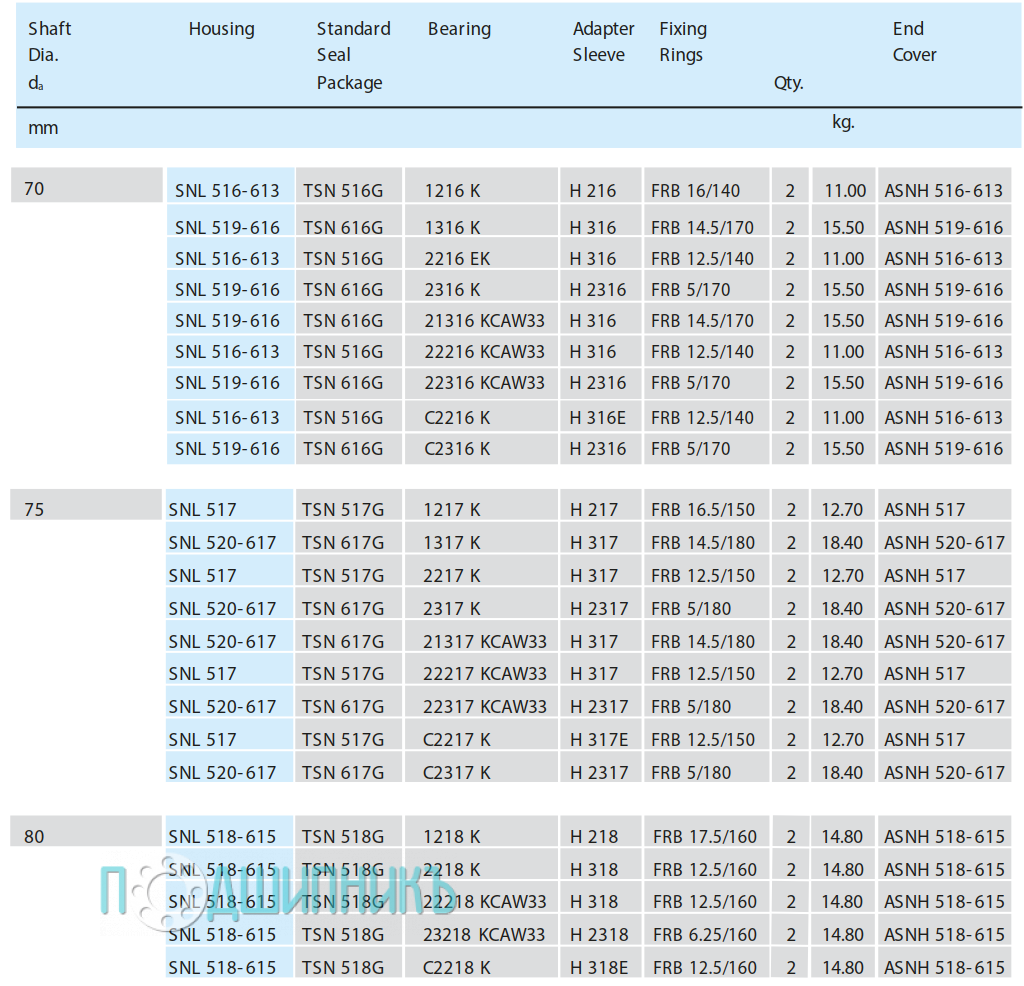Screen dimensions: 1024x986
Task: Select bearing cell "1317 K"
Action: coord(482,539)
